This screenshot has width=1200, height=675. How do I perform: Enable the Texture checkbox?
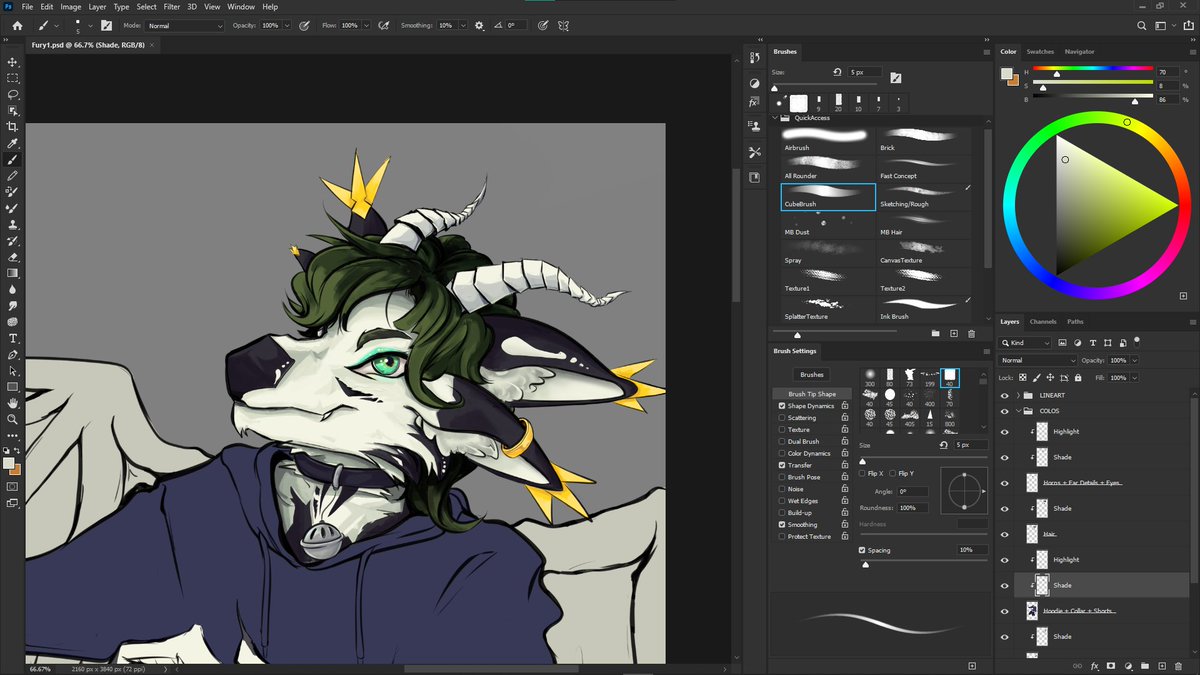pos(782,430)
